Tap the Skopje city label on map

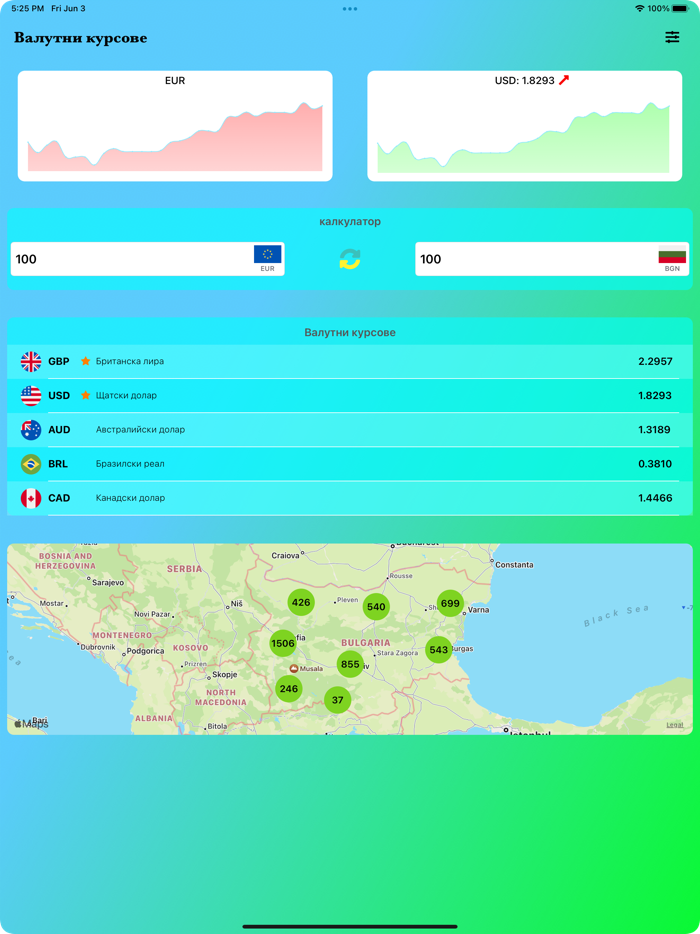coord(225,675)
